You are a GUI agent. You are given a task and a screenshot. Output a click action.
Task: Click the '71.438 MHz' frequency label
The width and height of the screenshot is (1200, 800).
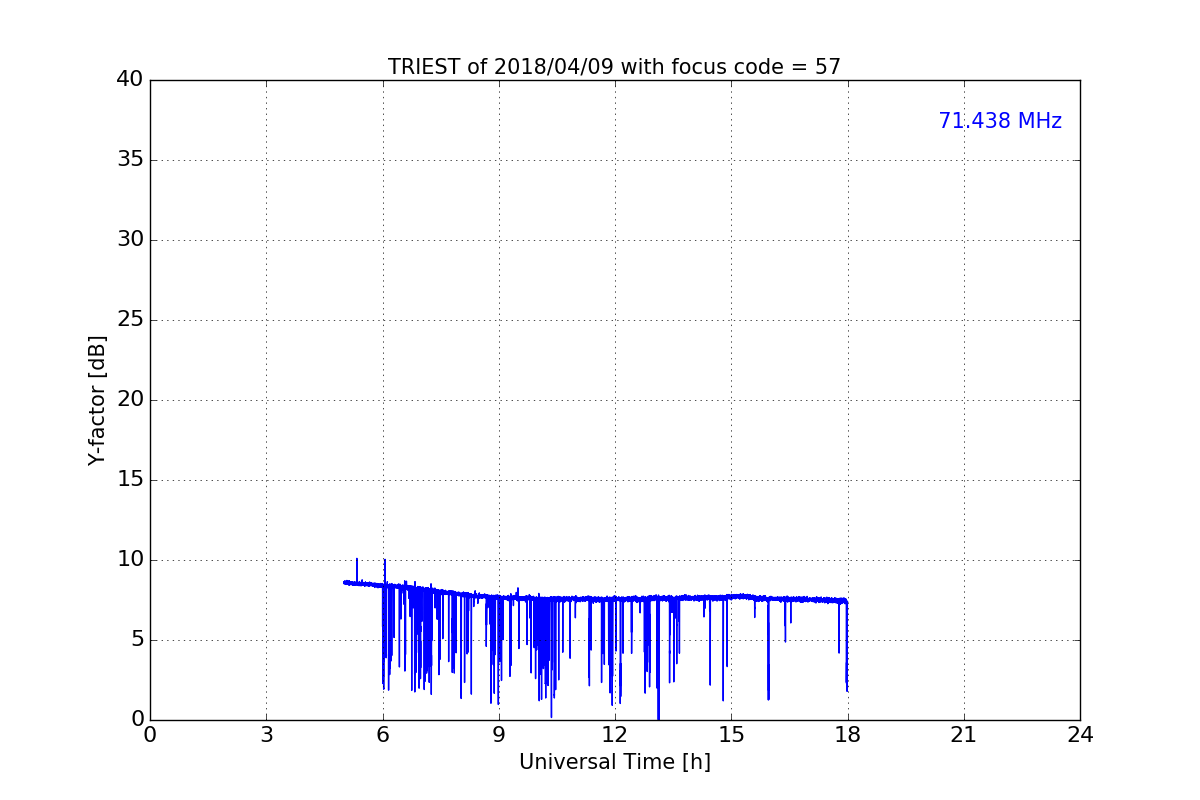coord(1000,121)
